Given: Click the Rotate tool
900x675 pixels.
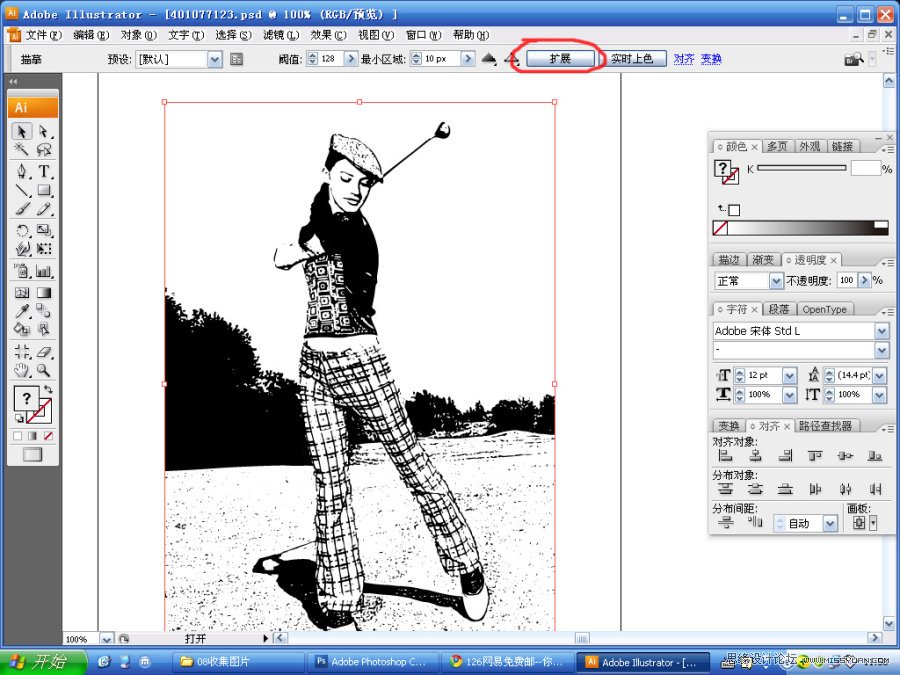Looking at the screenshot, I should (22, 231).
